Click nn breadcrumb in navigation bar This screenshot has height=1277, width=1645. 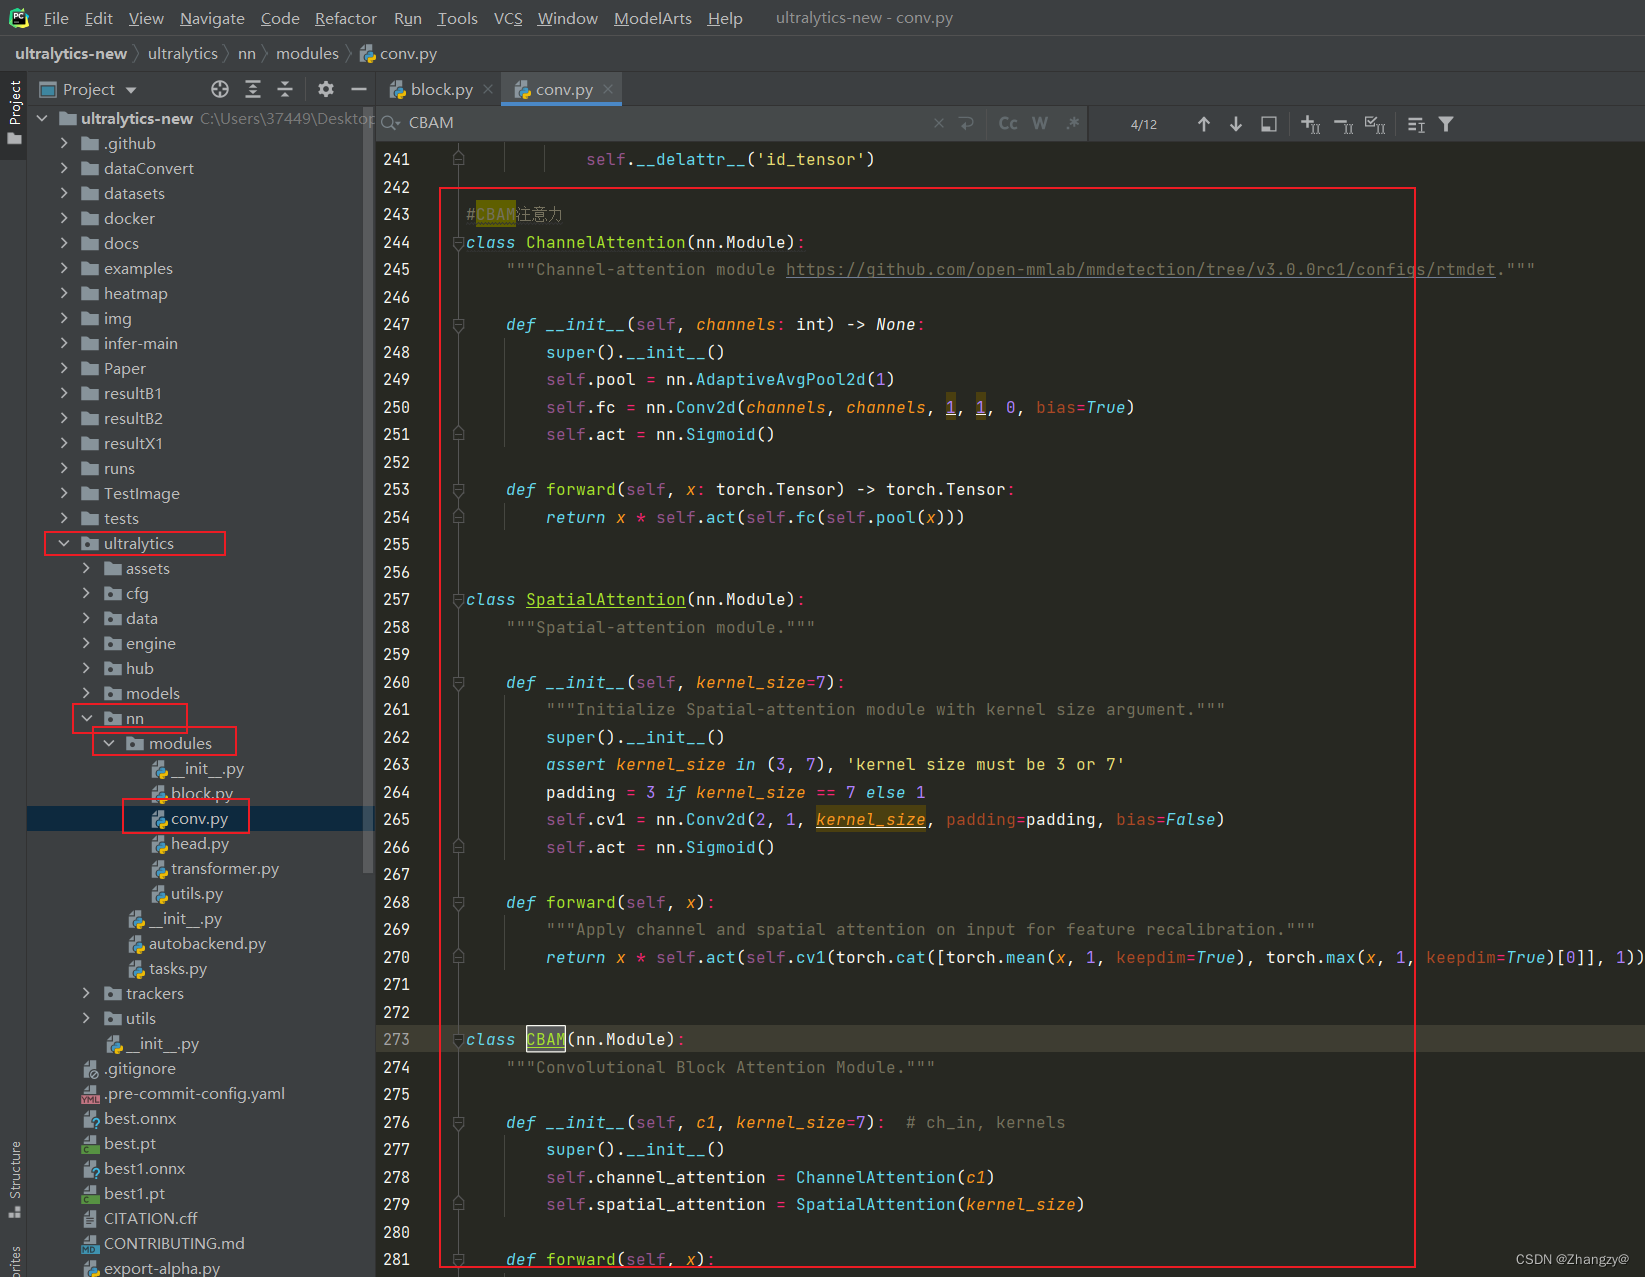click(x=246, y=53)
